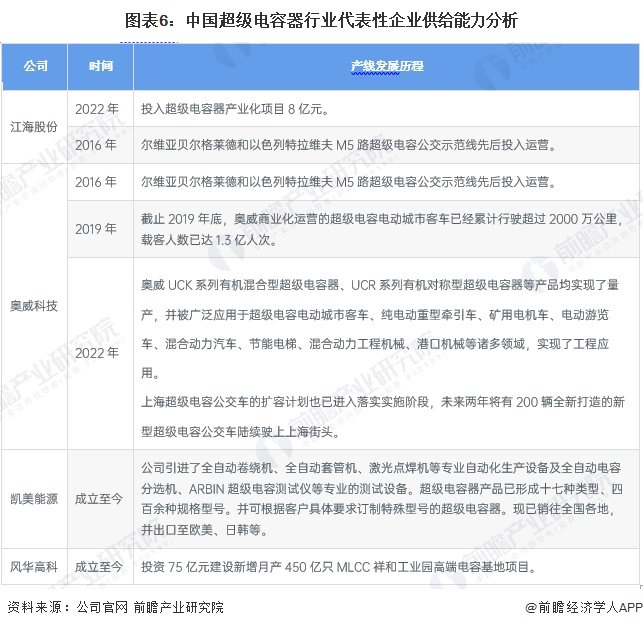Select the 投资75亿元 MLCC description
Viewport: 643px width, 628px height.
pyautogui.click(x=339, y=567)
